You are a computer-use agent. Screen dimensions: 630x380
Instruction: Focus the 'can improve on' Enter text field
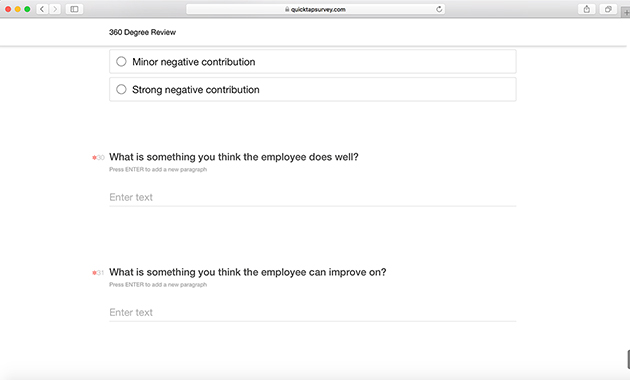pyautogui.click(x=313, y=313)
